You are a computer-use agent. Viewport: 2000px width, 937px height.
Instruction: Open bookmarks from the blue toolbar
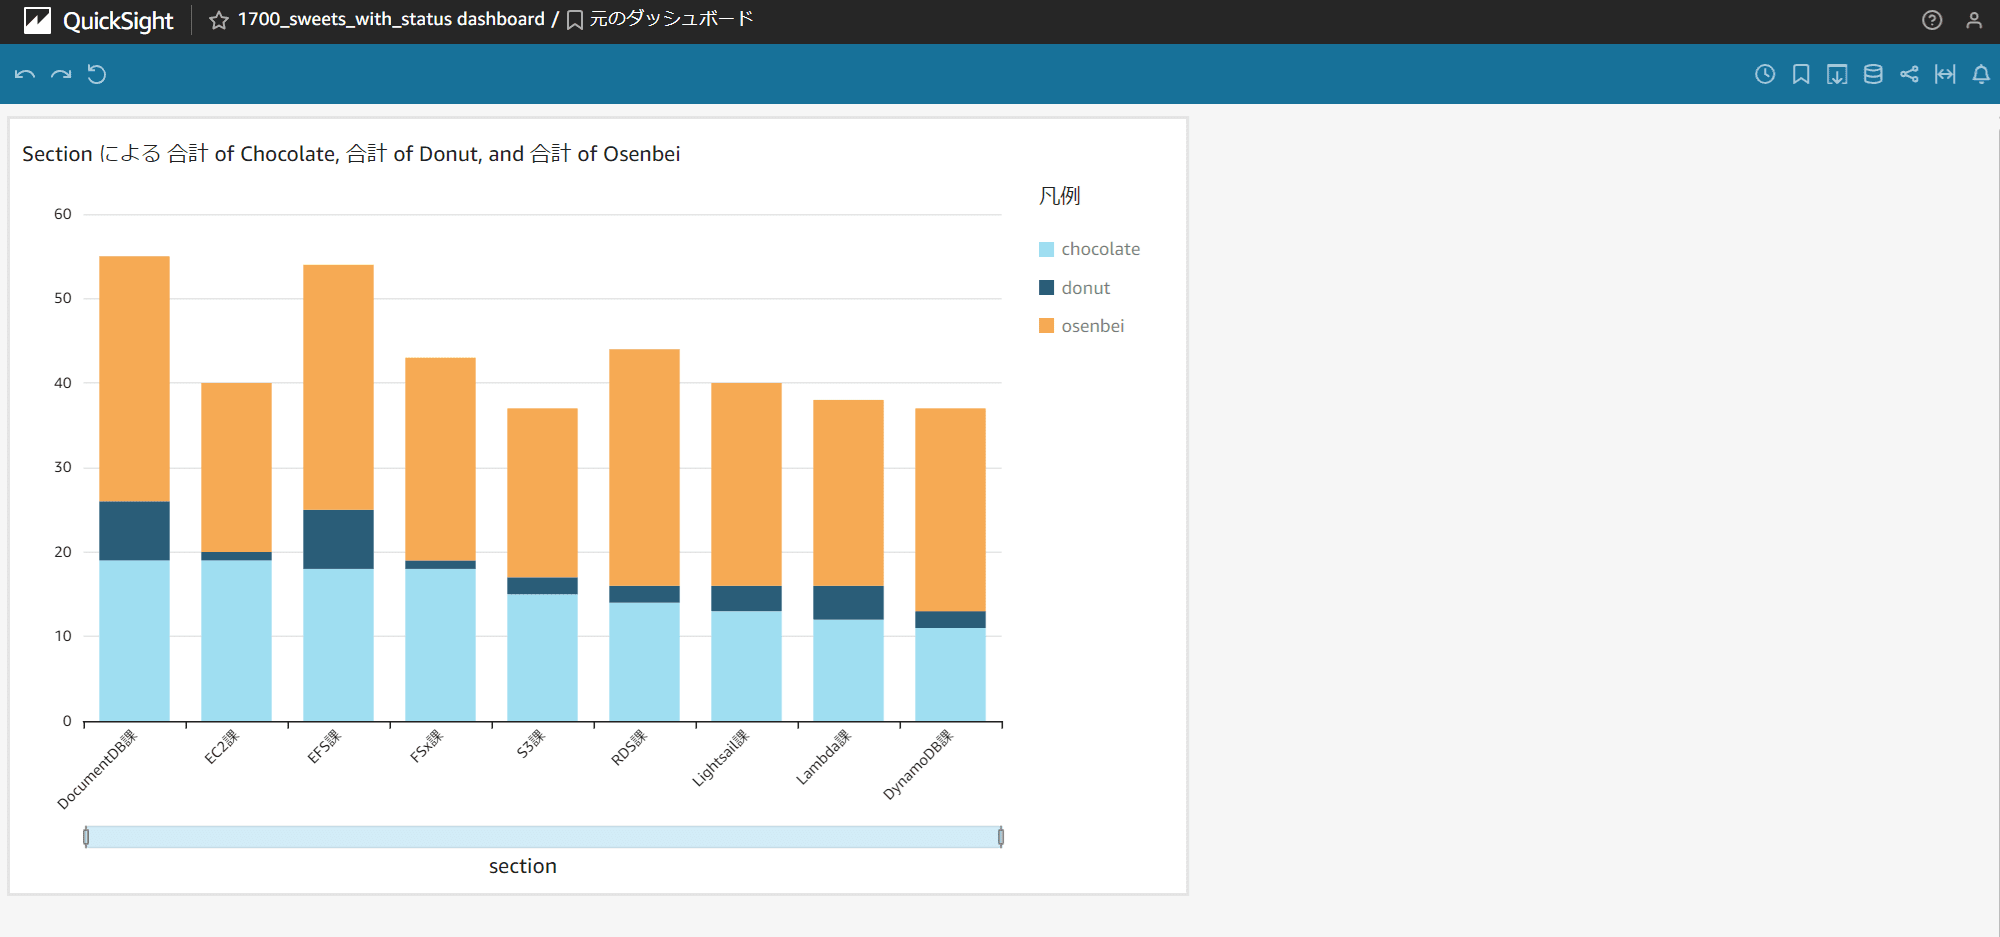pos(1801,74)
